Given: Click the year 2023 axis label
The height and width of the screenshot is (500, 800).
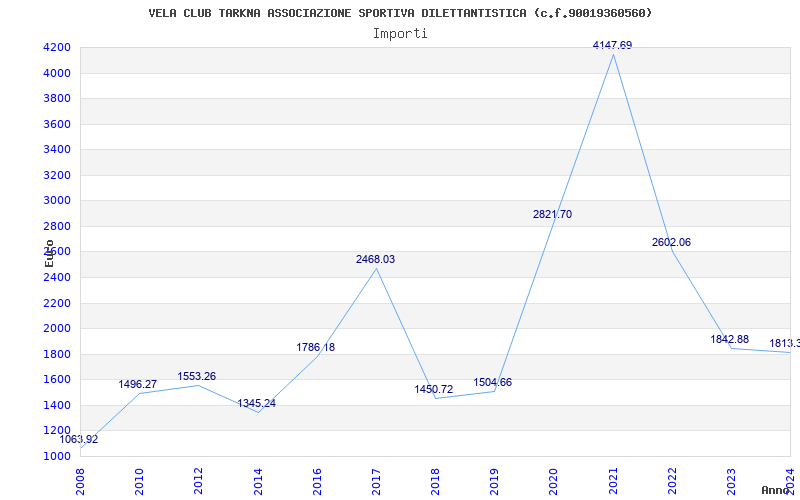Looking at the screenshot, I should click(x=732, y=482).
